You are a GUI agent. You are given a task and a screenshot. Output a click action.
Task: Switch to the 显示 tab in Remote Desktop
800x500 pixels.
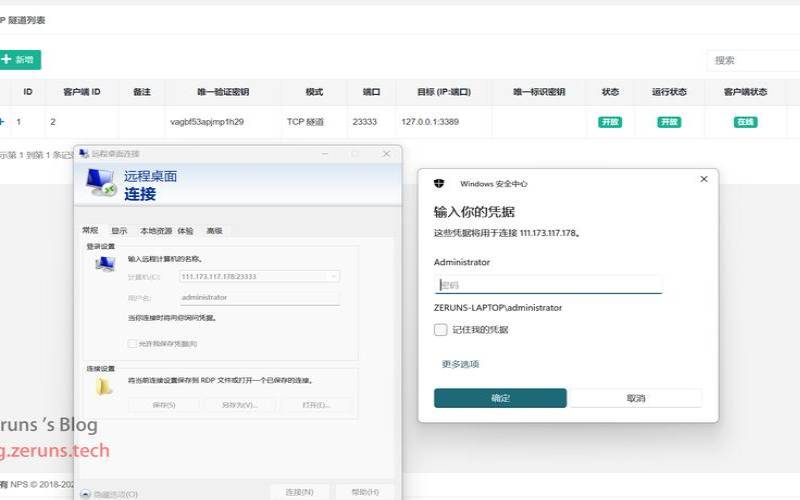click(x=119, y=231)
